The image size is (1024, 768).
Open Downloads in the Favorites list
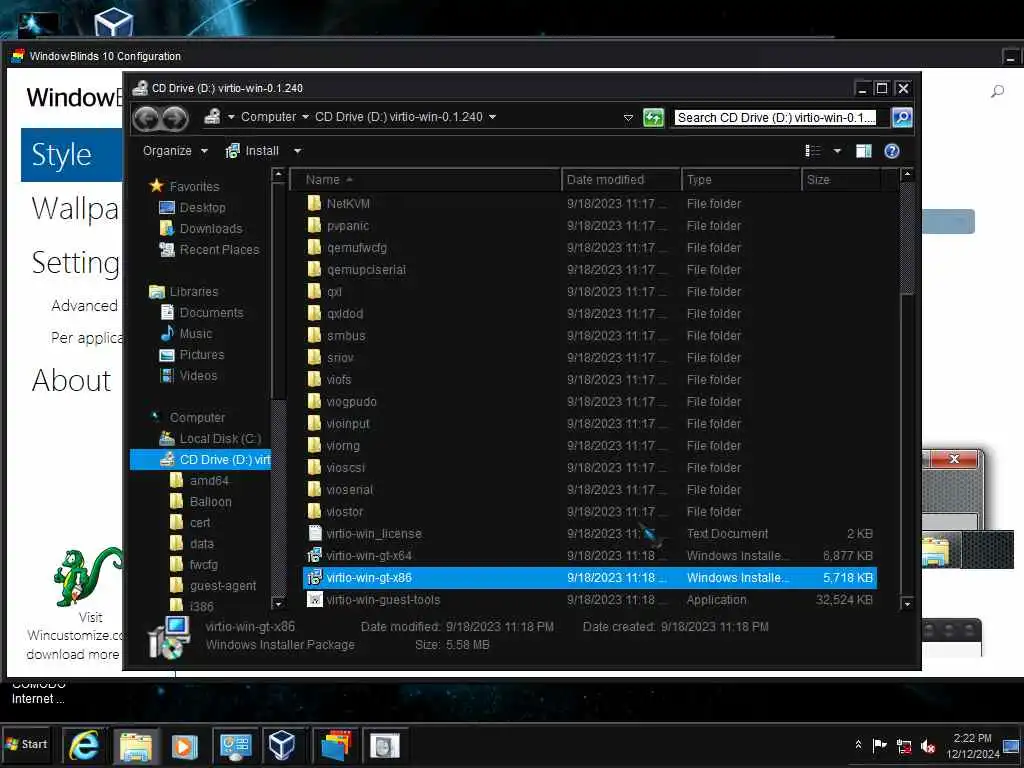tap(211, 229)
